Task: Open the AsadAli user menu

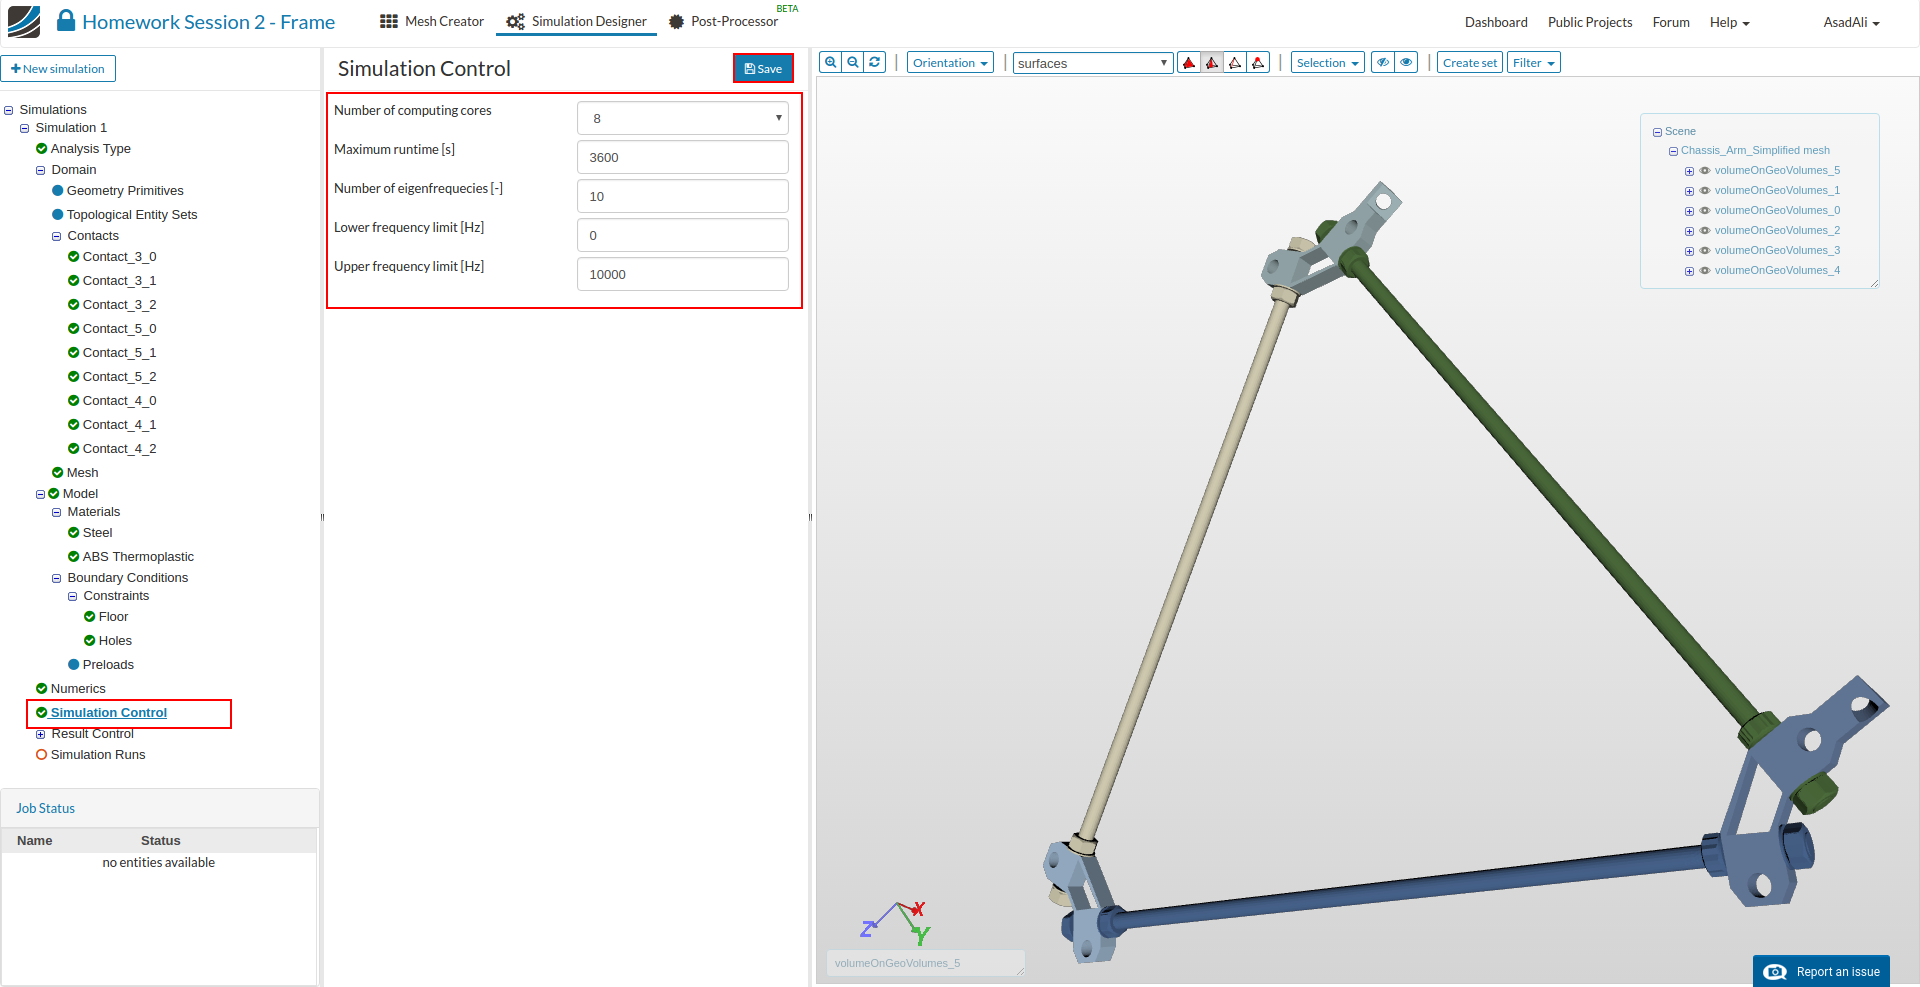Action: pyautogui.click(x=1851, y=22)
